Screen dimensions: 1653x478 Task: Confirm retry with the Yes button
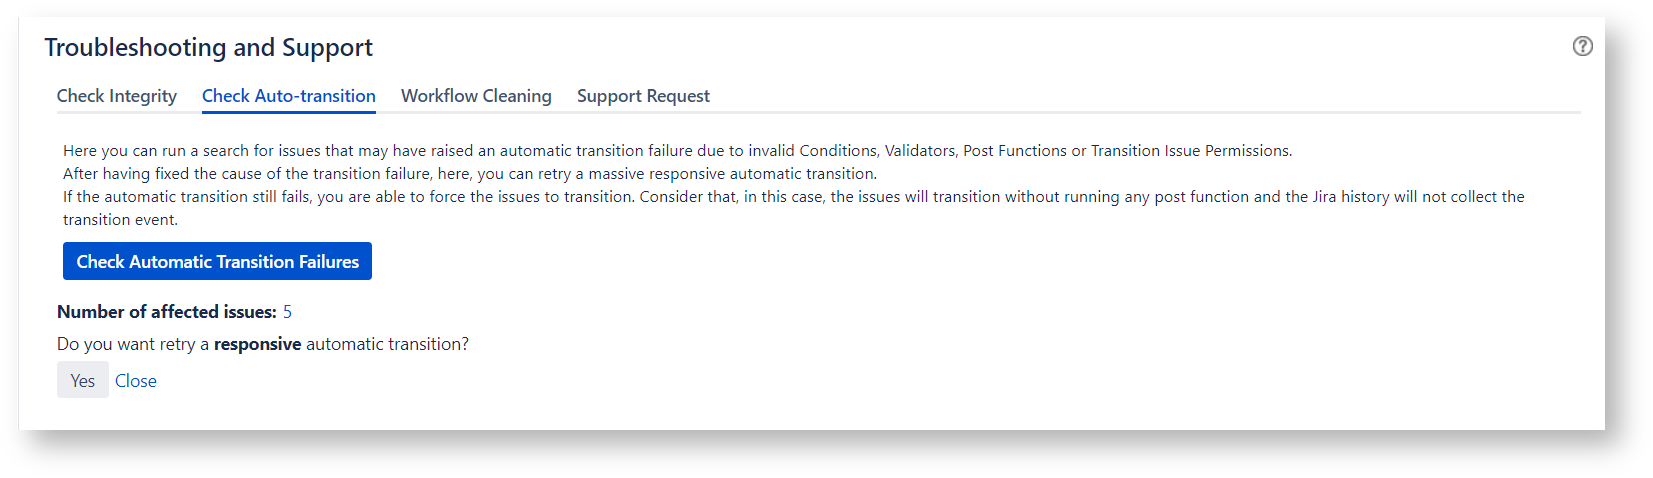[83, 380]
